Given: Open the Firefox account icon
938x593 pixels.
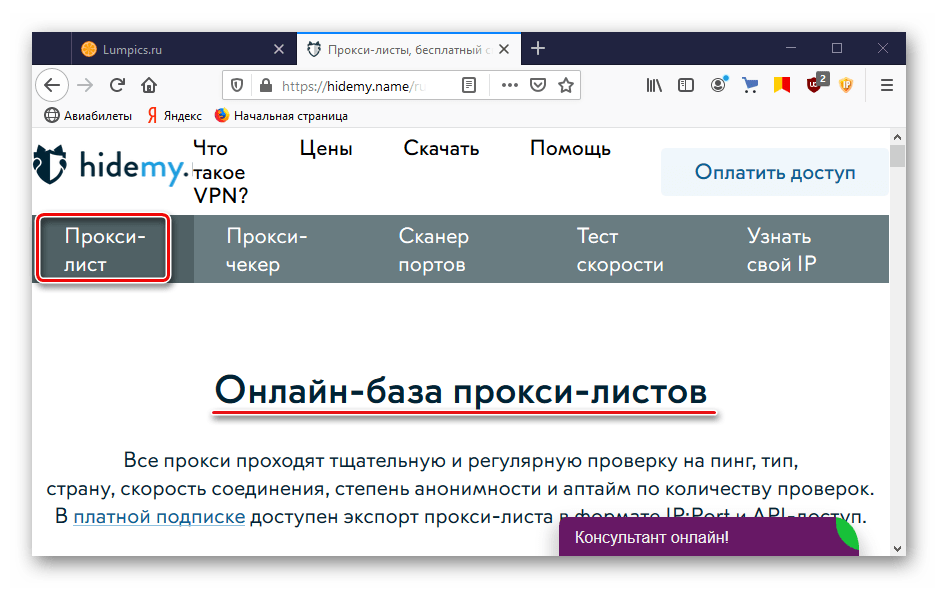Looking at the screenshot, I should click(718, 86).
